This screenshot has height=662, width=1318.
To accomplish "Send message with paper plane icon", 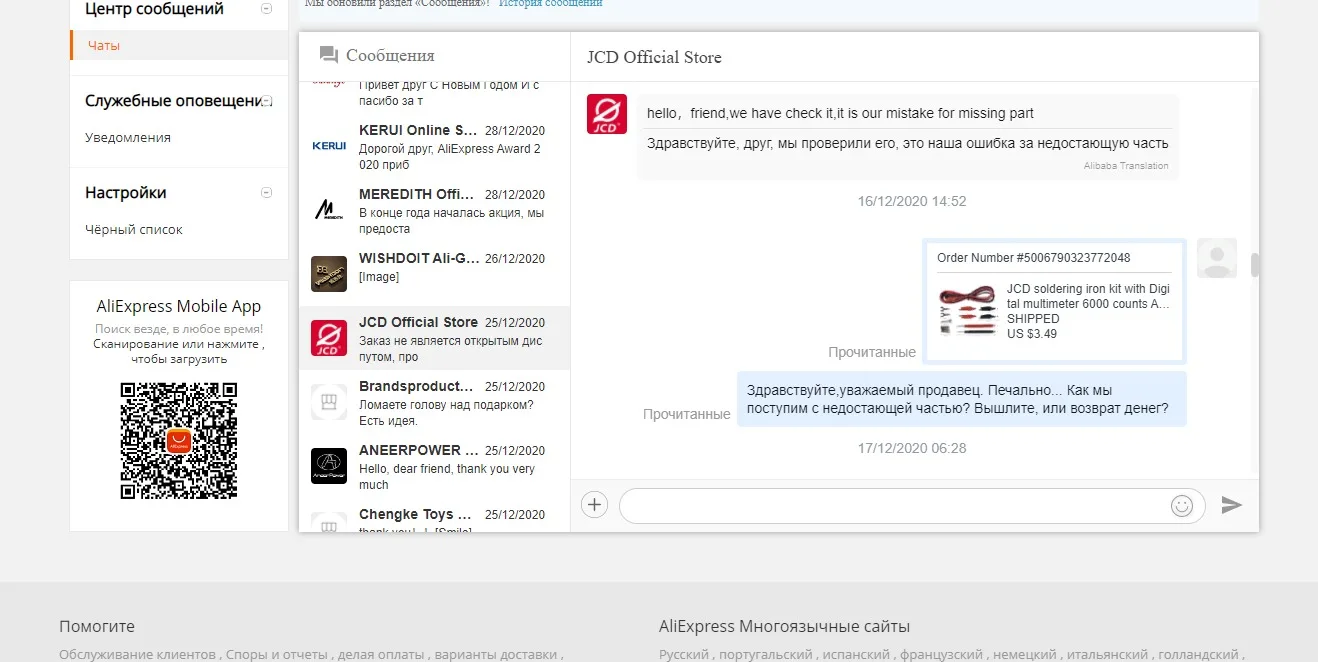I will click(1232, 505).
